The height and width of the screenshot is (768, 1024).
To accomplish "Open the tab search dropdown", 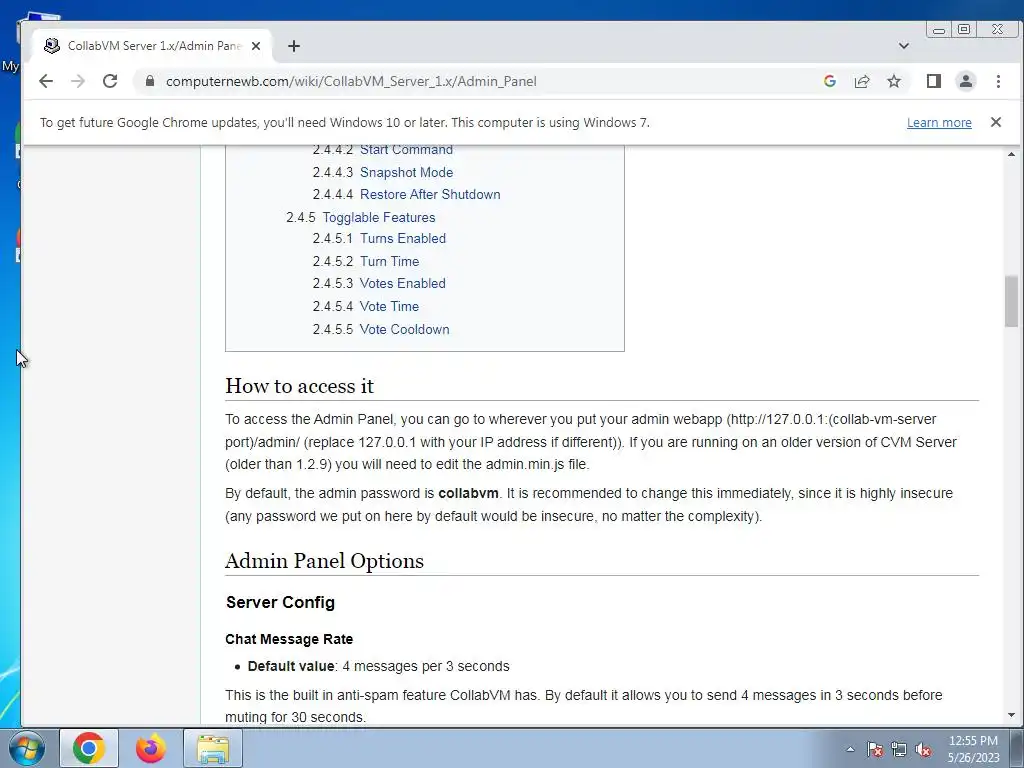I will [x=904, y=46].
